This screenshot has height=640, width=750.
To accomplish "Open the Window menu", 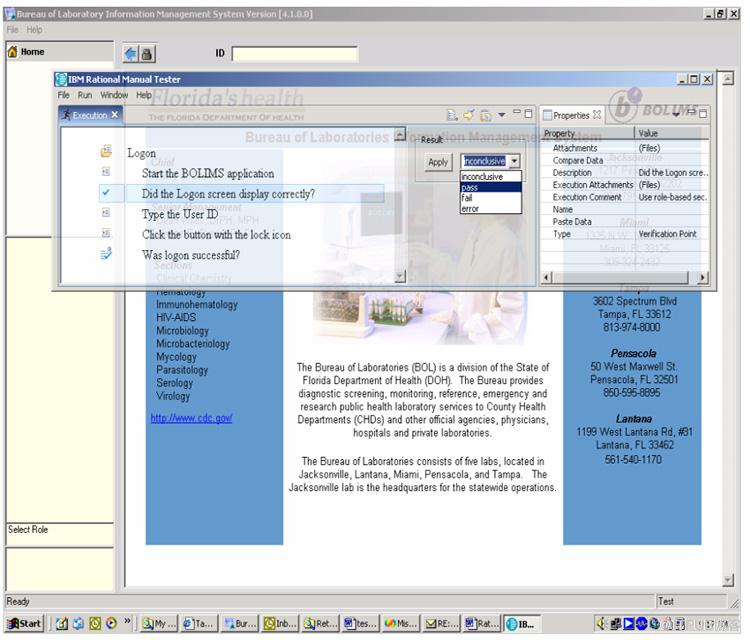I will [x=114, y=95].
